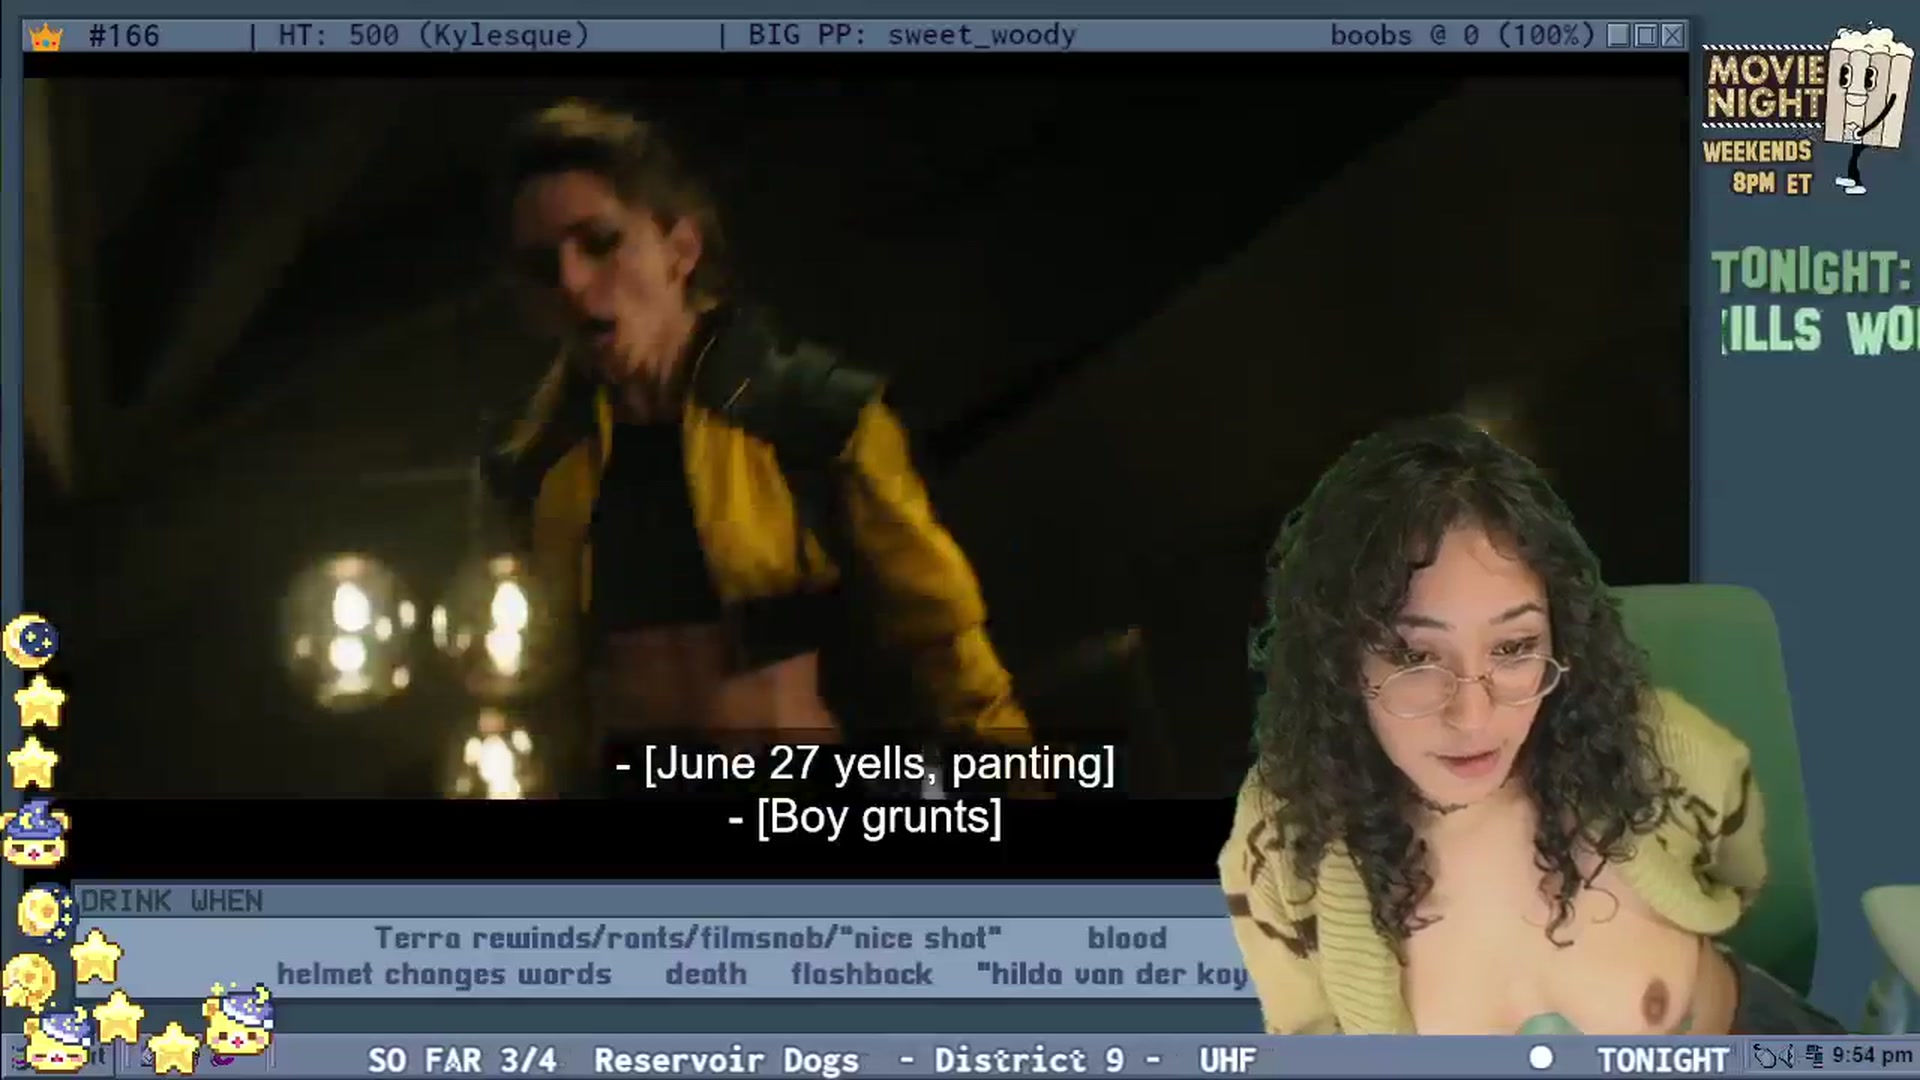Click the 'TONIGHT:' heading on the right panel

click(1811, 272)
